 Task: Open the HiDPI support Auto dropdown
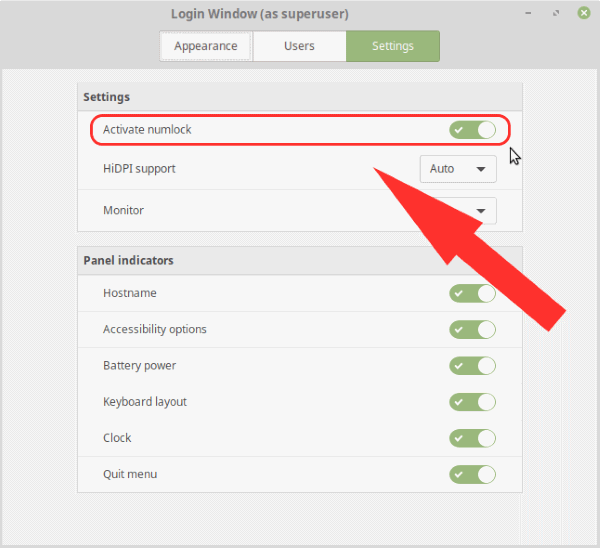click(458, 169)
